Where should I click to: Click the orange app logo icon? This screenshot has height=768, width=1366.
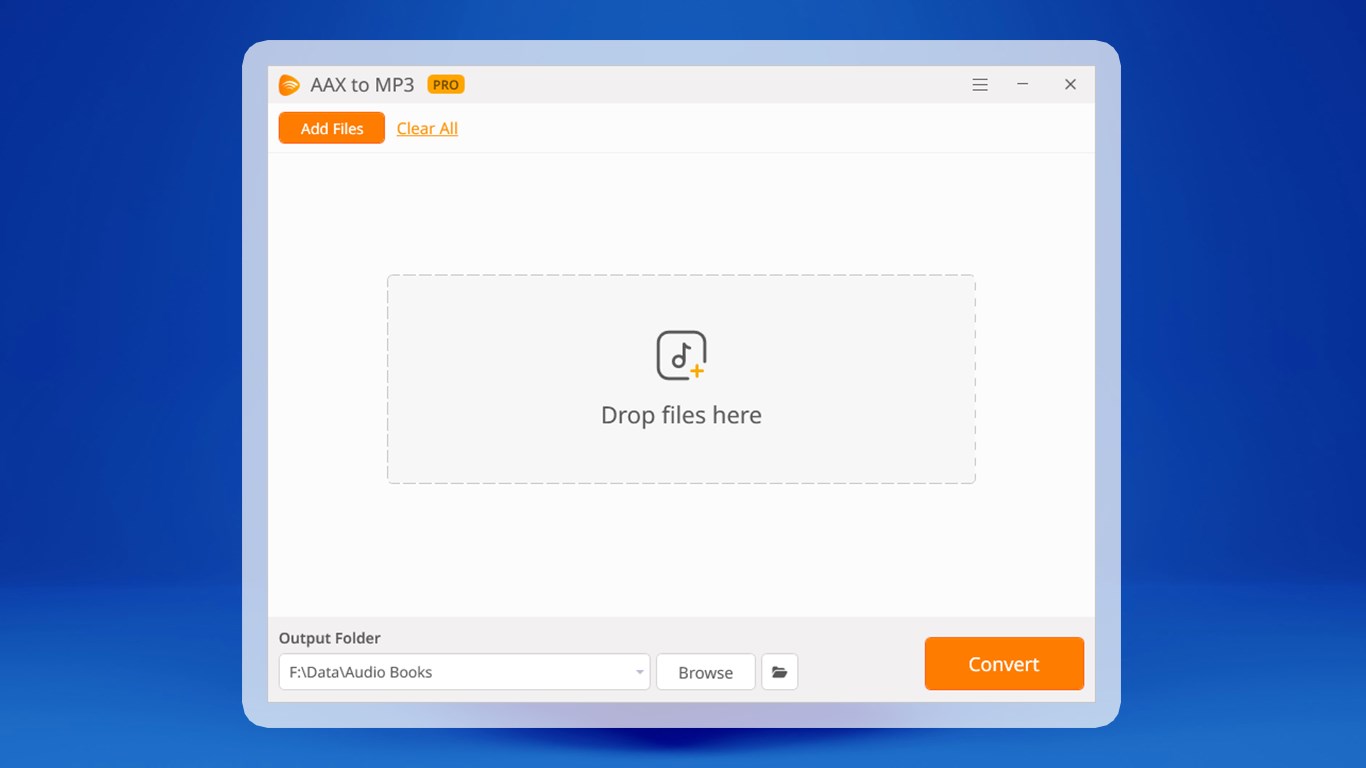[289, 85]
